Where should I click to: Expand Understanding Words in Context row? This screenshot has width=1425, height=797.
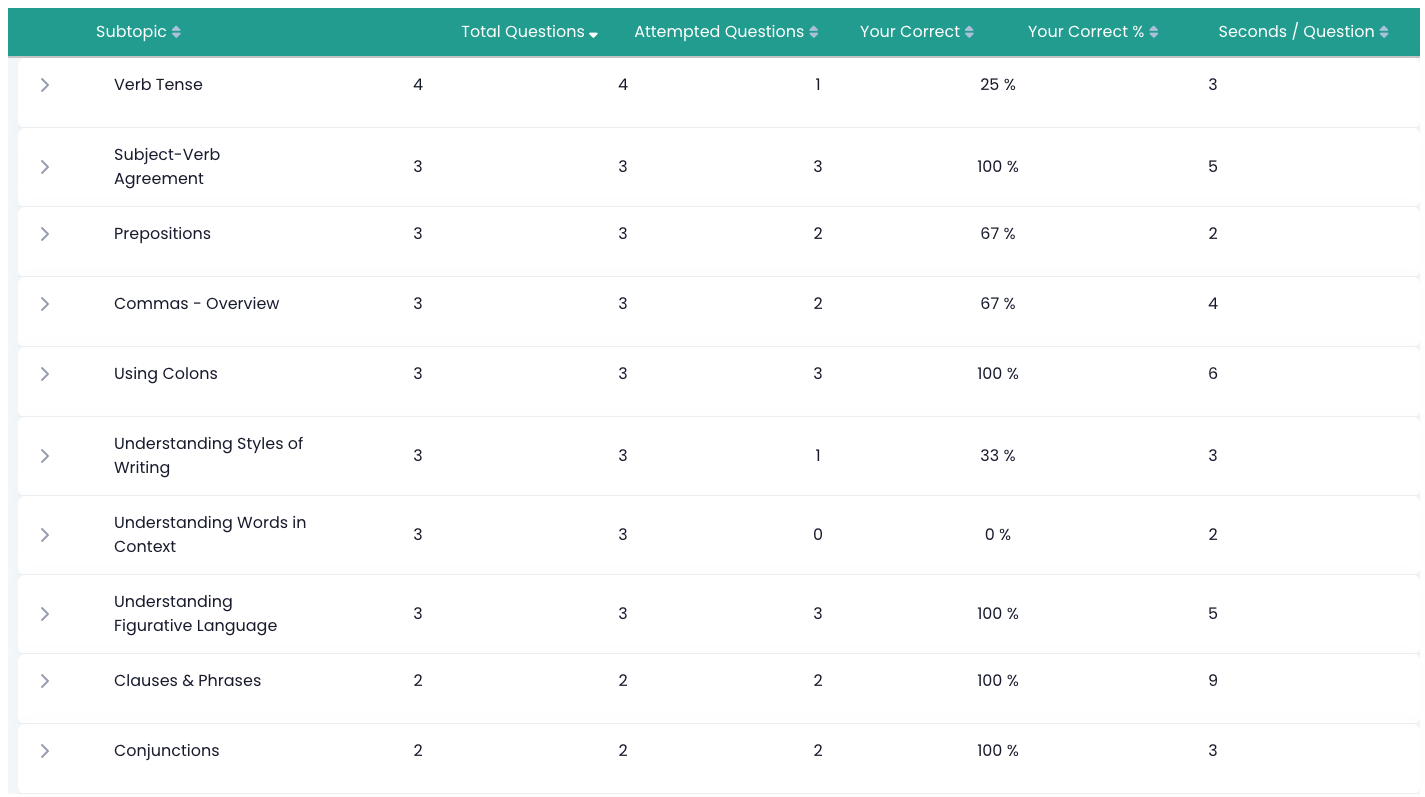[x=45, y=535]
